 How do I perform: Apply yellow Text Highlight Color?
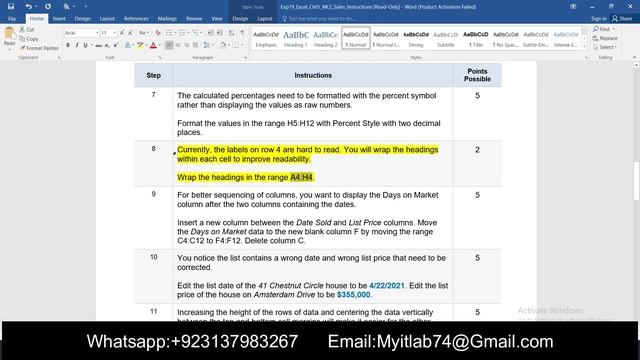(140, 45)
